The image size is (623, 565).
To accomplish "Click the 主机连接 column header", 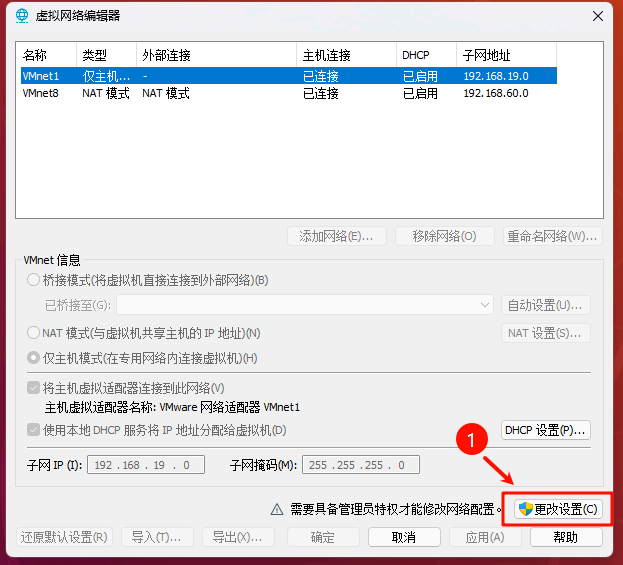I will coord(346,55).
